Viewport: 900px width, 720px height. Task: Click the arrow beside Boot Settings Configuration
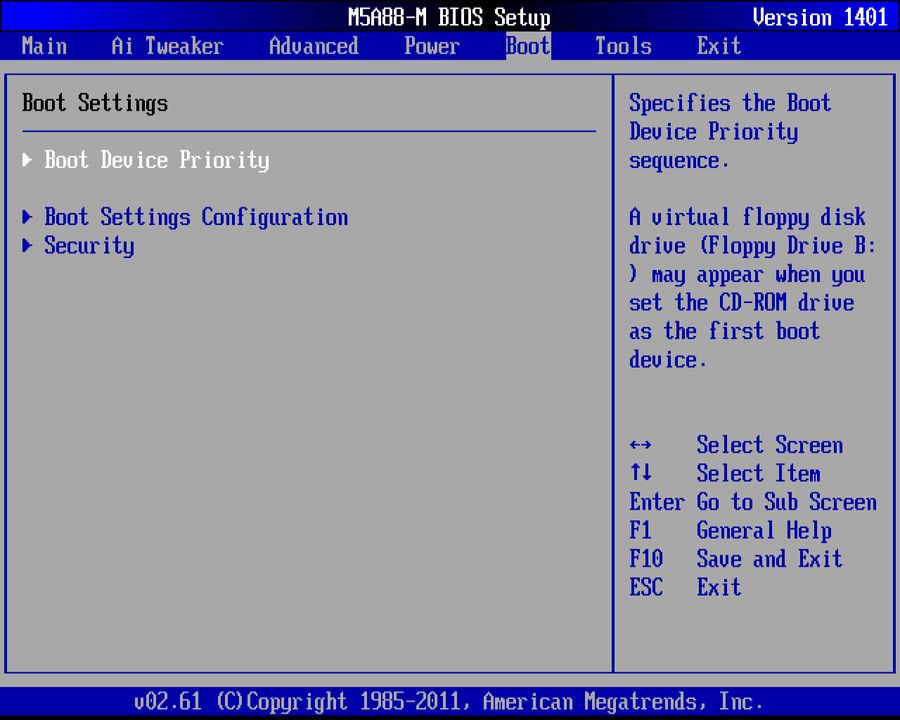click(27, 217)
